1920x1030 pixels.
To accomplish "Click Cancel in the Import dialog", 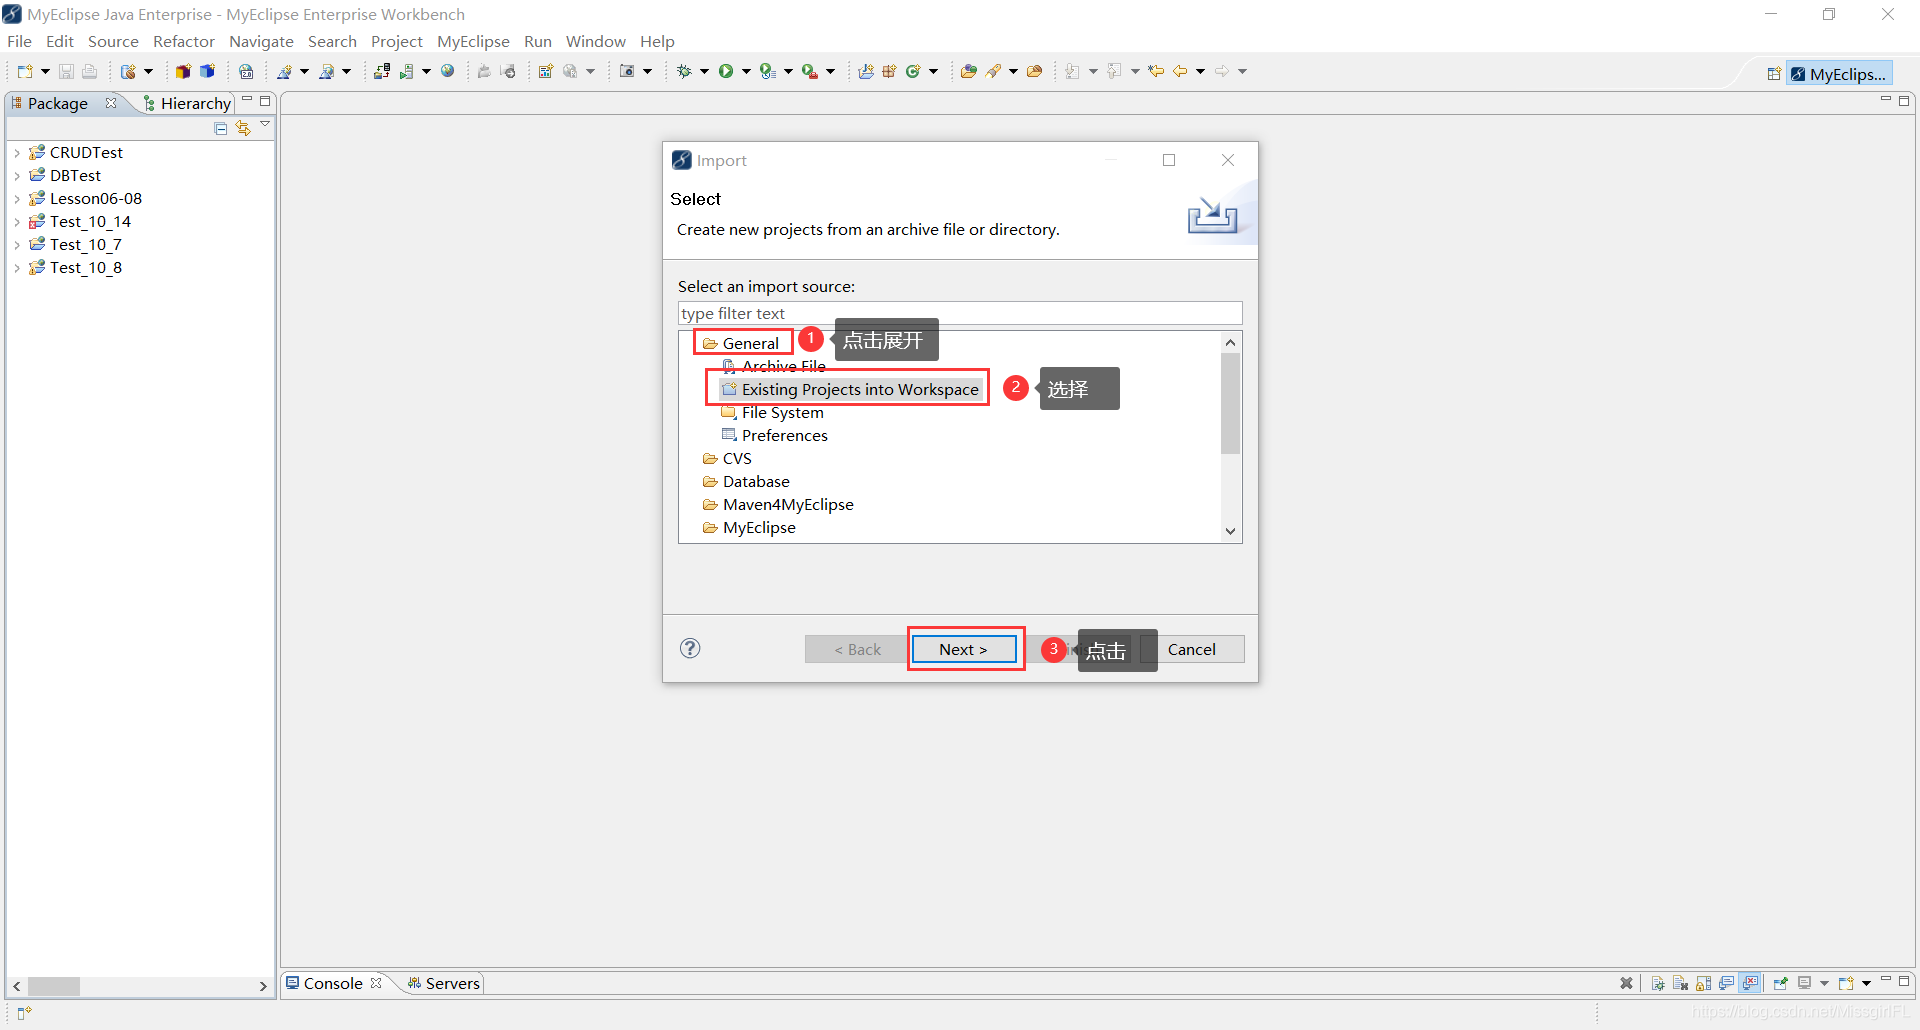I will 1191,649.
